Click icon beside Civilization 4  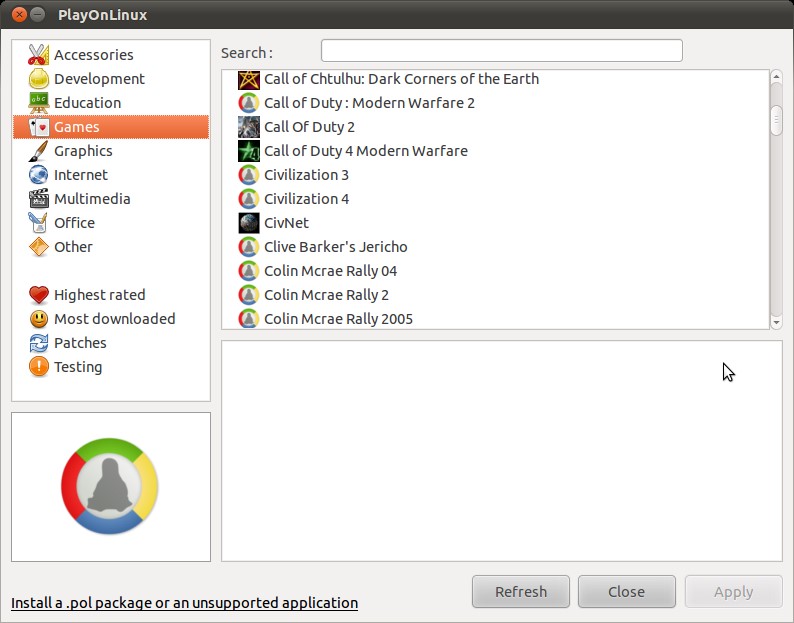point(249,199)
